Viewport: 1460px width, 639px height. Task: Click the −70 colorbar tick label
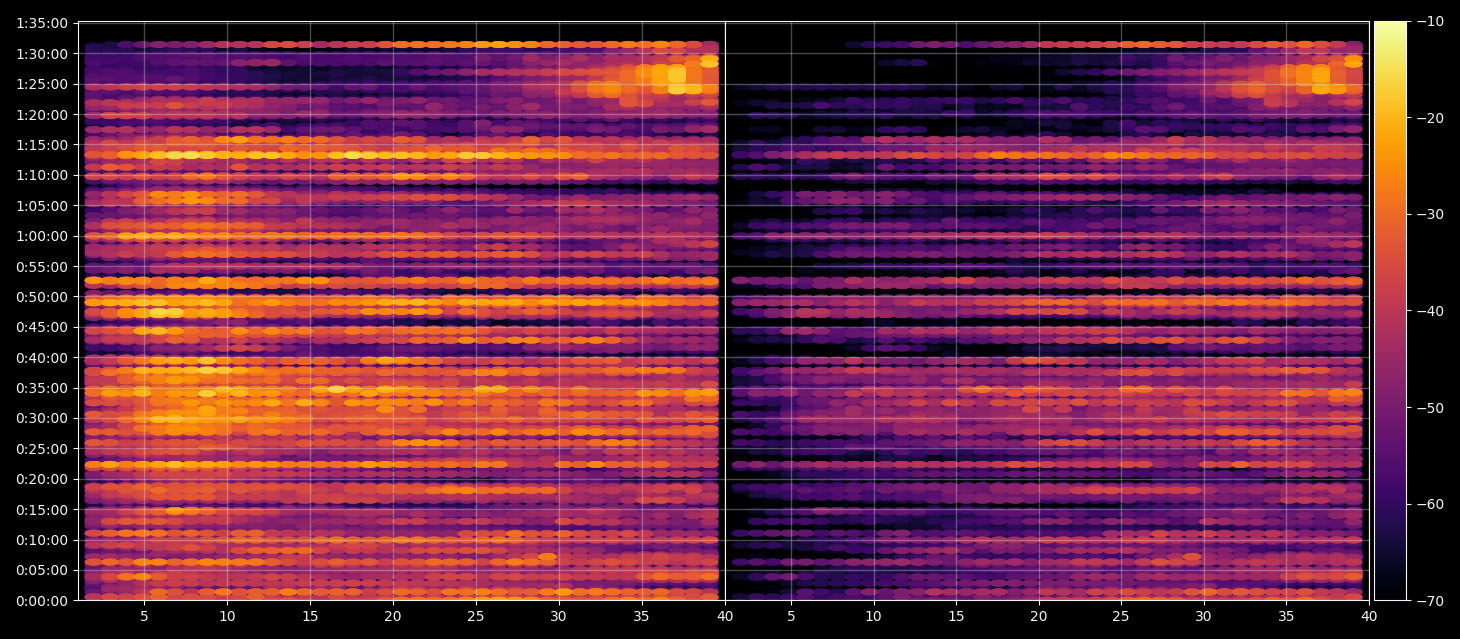tap(1428, 600)
